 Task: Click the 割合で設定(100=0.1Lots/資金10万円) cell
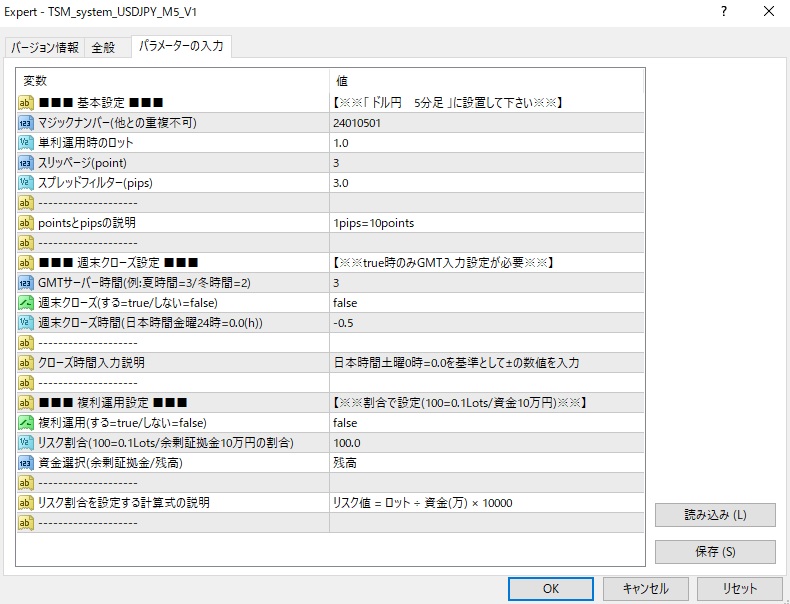[x=487, y=403]
